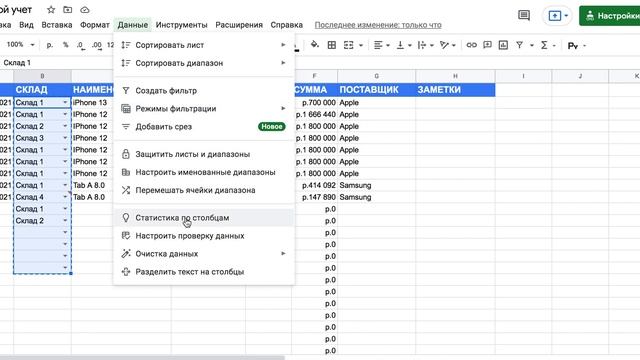Click the Ру input tools icon
Image resolution: width=640 pixels, height=360 pixels.
click(573, 46)
